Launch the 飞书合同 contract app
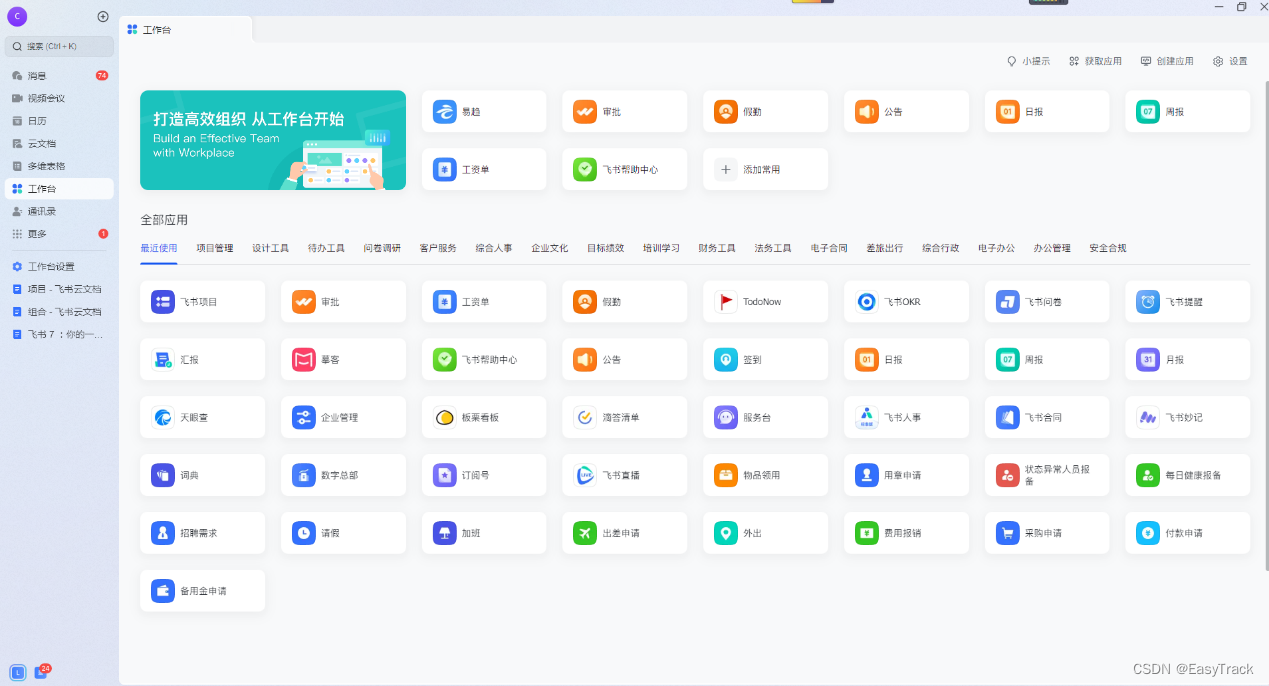The height and width of the screenshot is (686, 1269). pyautogui.click(x=1047, y=417)
